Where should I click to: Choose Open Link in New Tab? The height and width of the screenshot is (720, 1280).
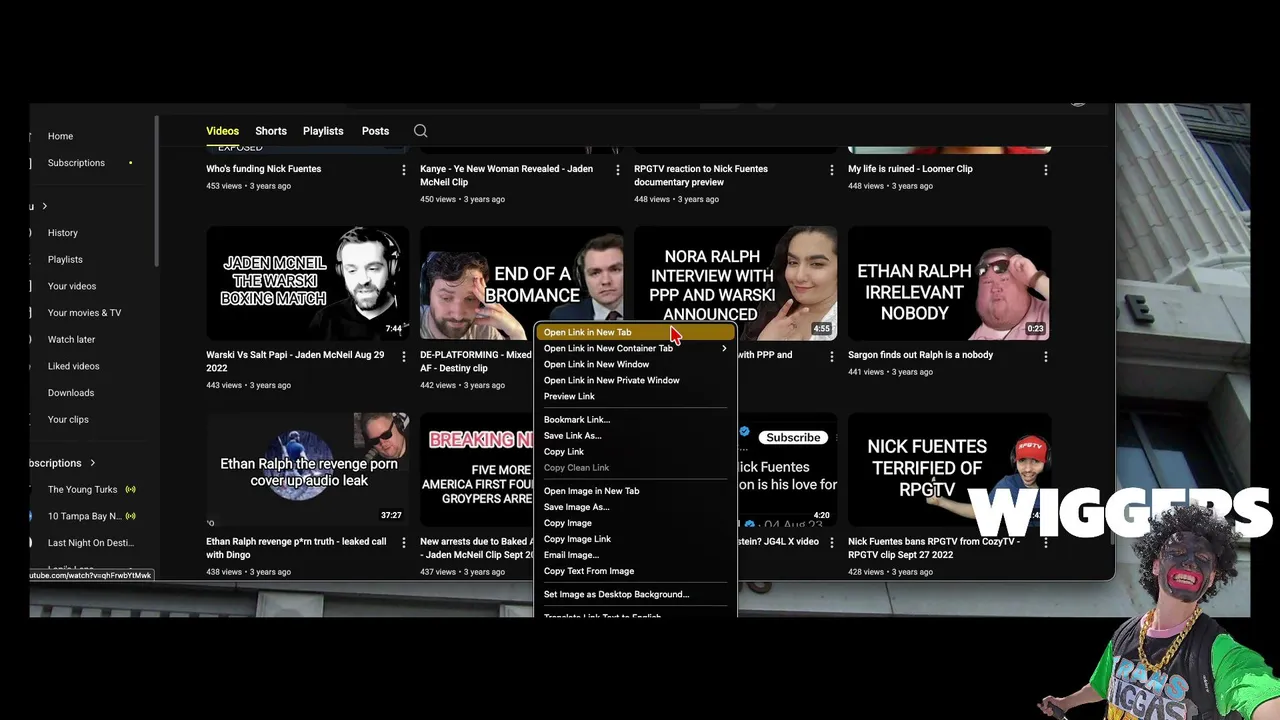click(x=635, y=332)
